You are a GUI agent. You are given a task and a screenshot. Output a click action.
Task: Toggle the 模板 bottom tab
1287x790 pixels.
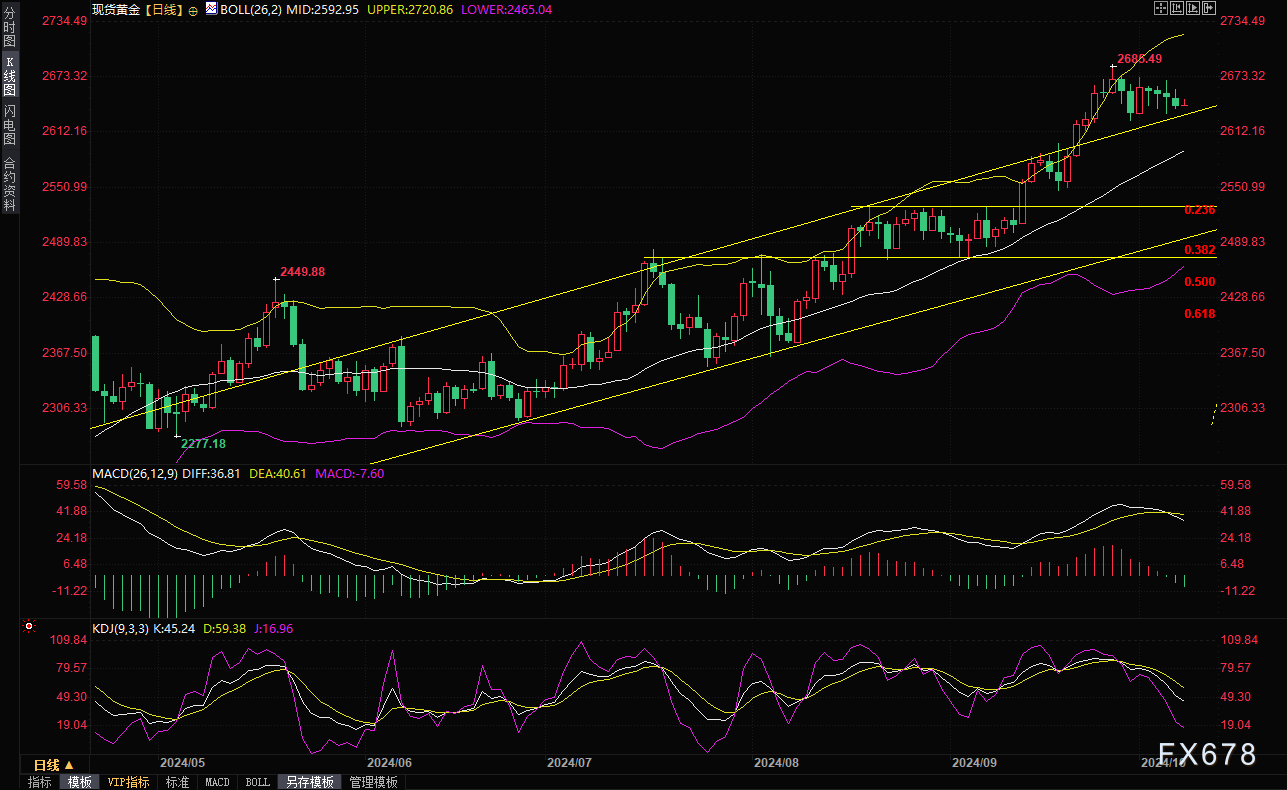(x=79, y=782)
